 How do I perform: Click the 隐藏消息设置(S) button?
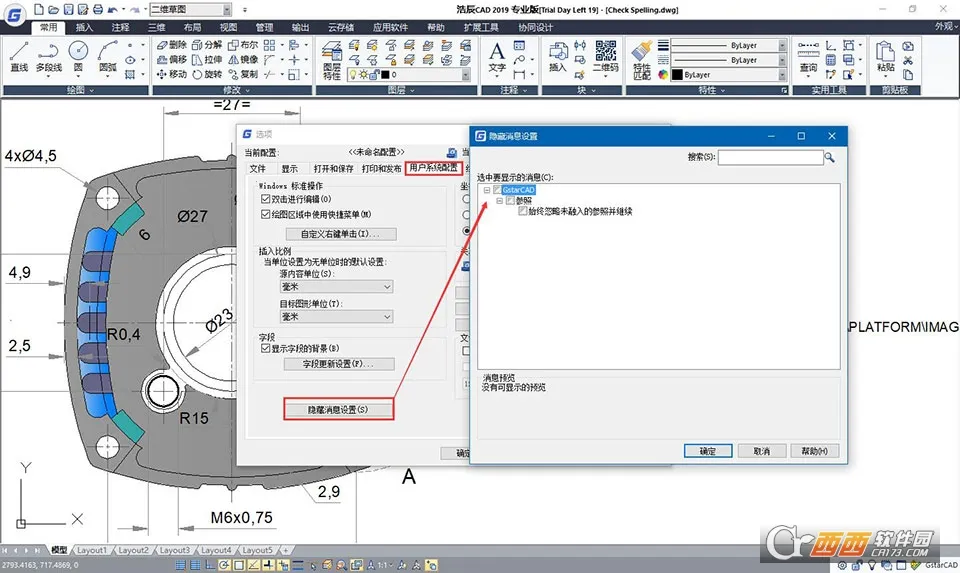337,410
